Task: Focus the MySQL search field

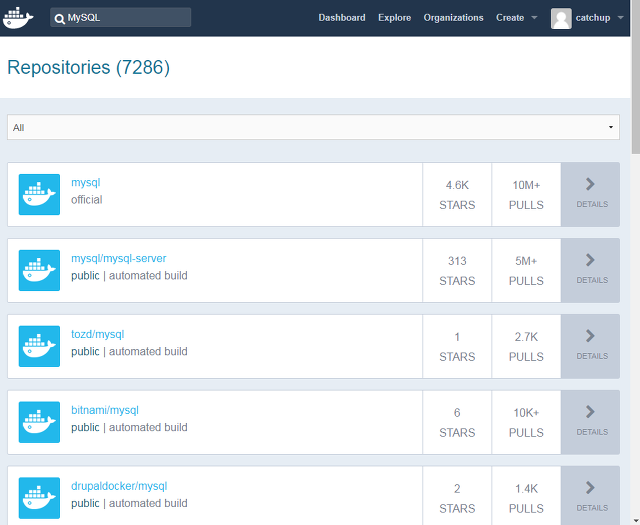Action: point(120,18)
